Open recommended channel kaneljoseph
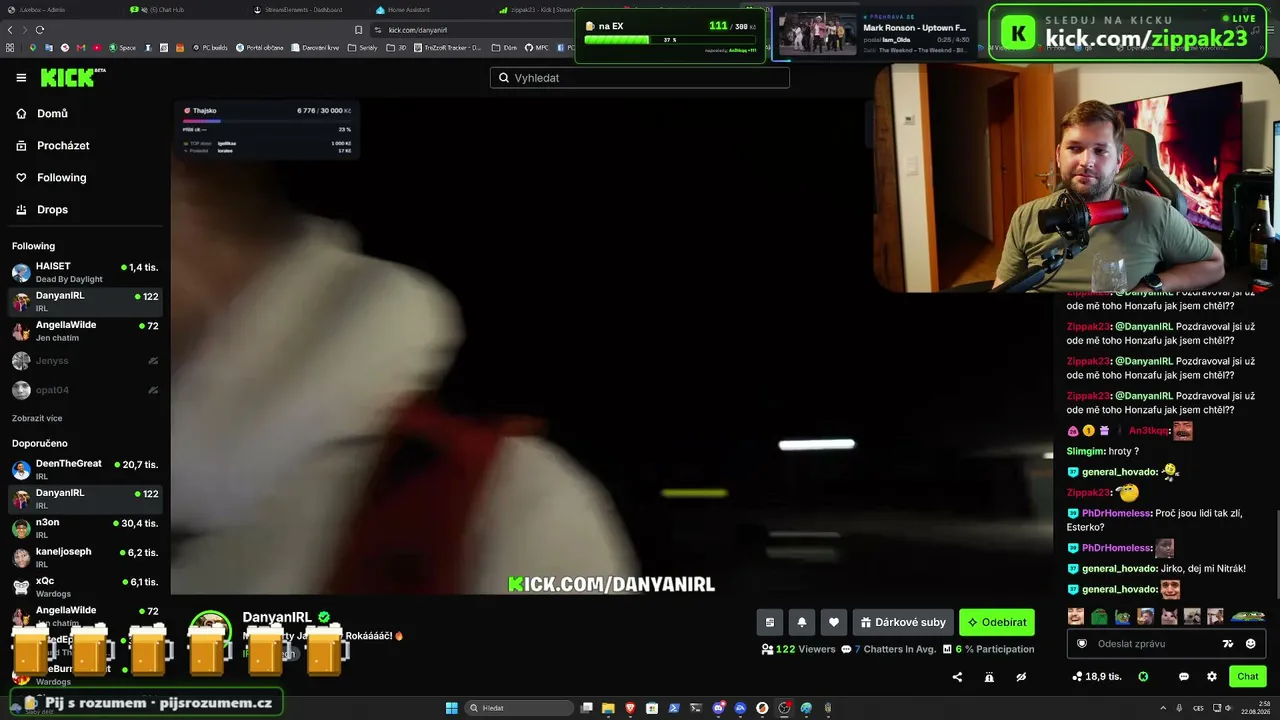Image resolution: width=1280 pixels, height=720 pixels. (x=85, y=557)
